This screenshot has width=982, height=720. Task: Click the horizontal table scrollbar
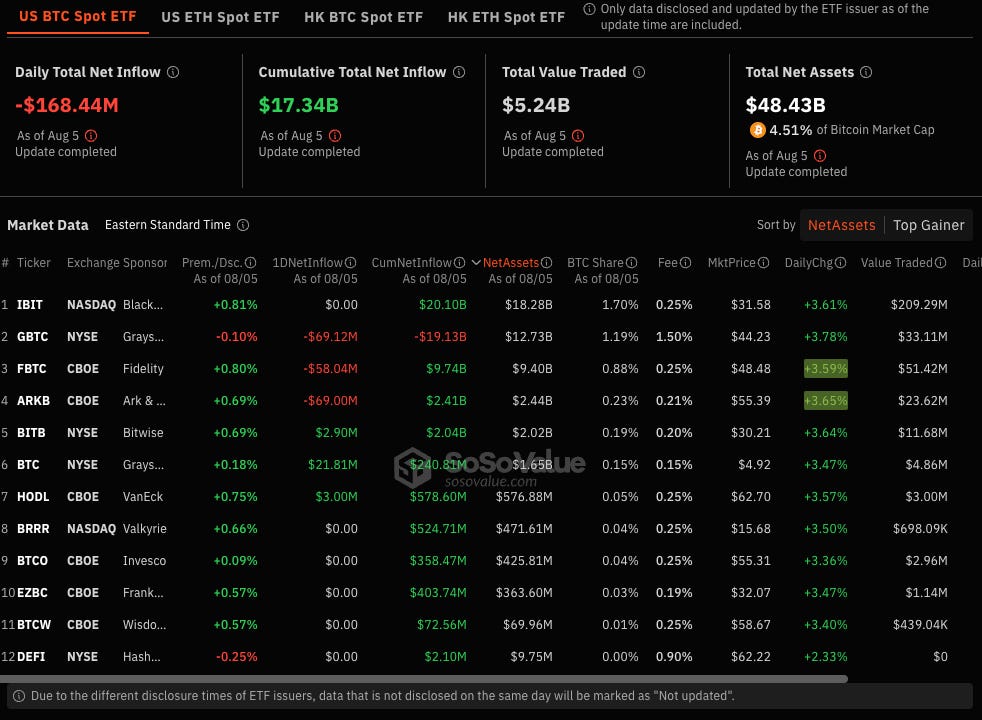424,679
